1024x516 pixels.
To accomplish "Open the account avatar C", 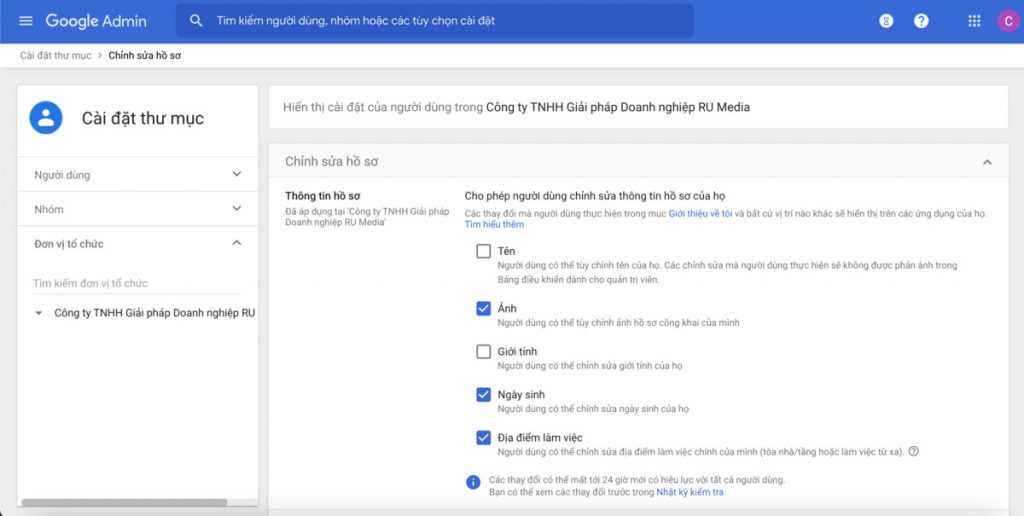I will click(1008, 21).
